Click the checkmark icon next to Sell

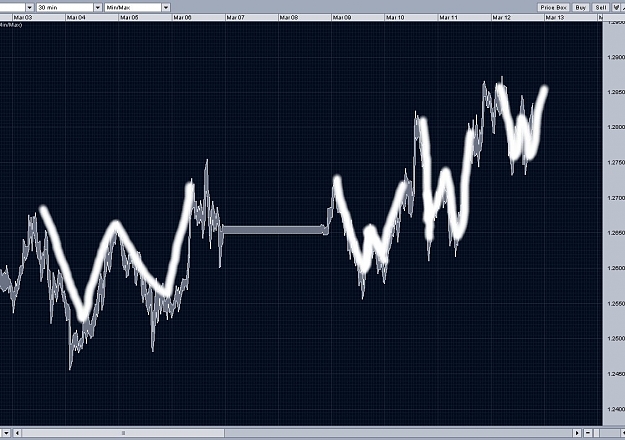[x=616, y=8]
